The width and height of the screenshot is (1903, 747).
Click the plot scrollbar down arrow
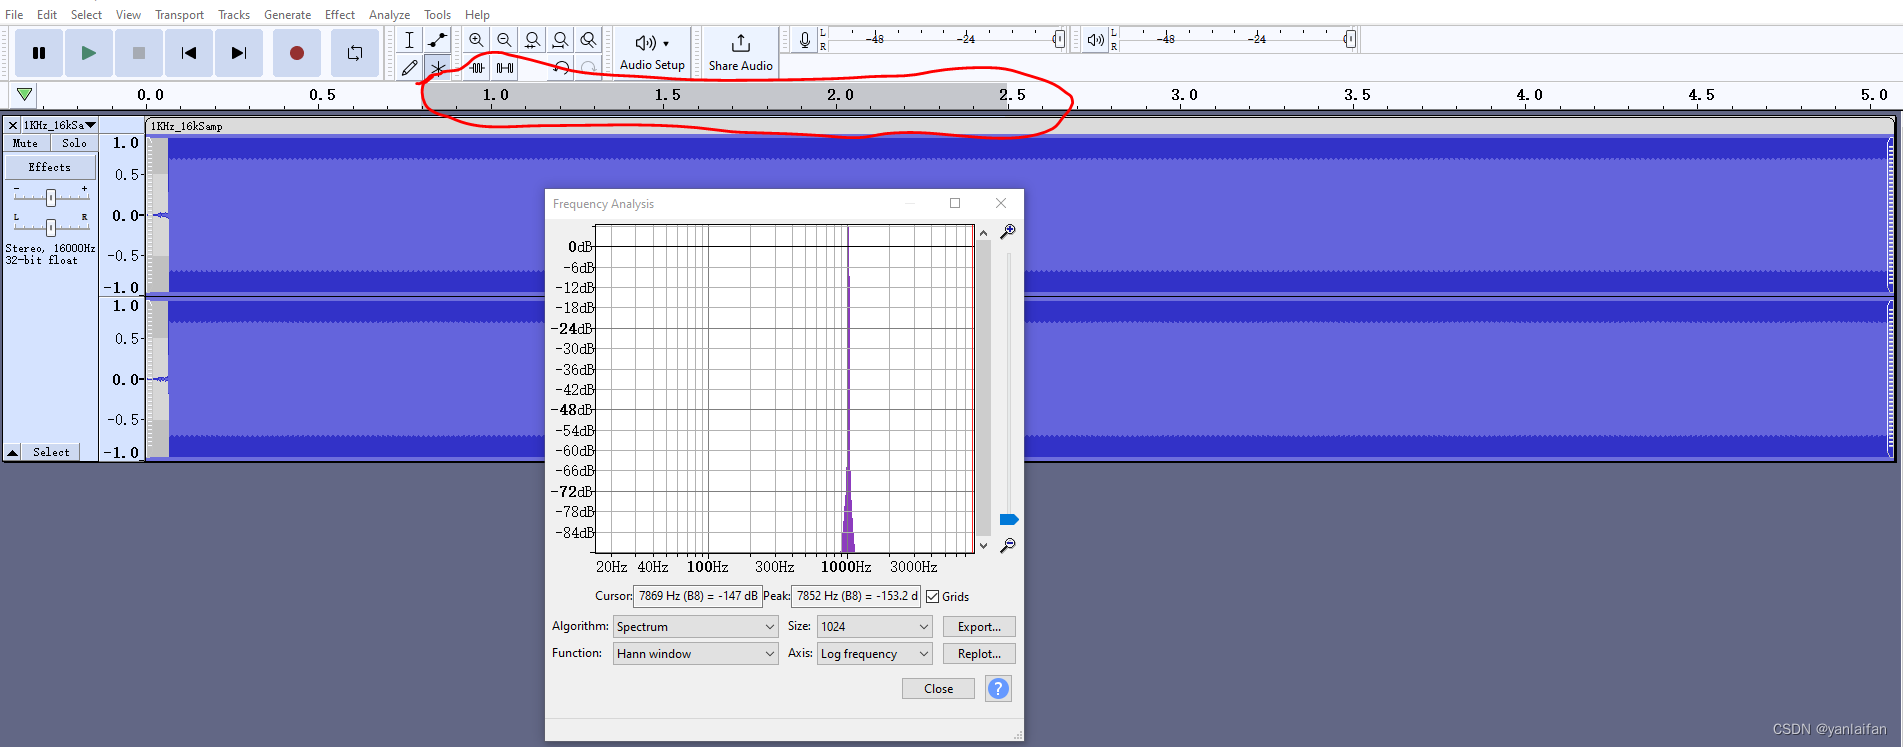[983, 545]
